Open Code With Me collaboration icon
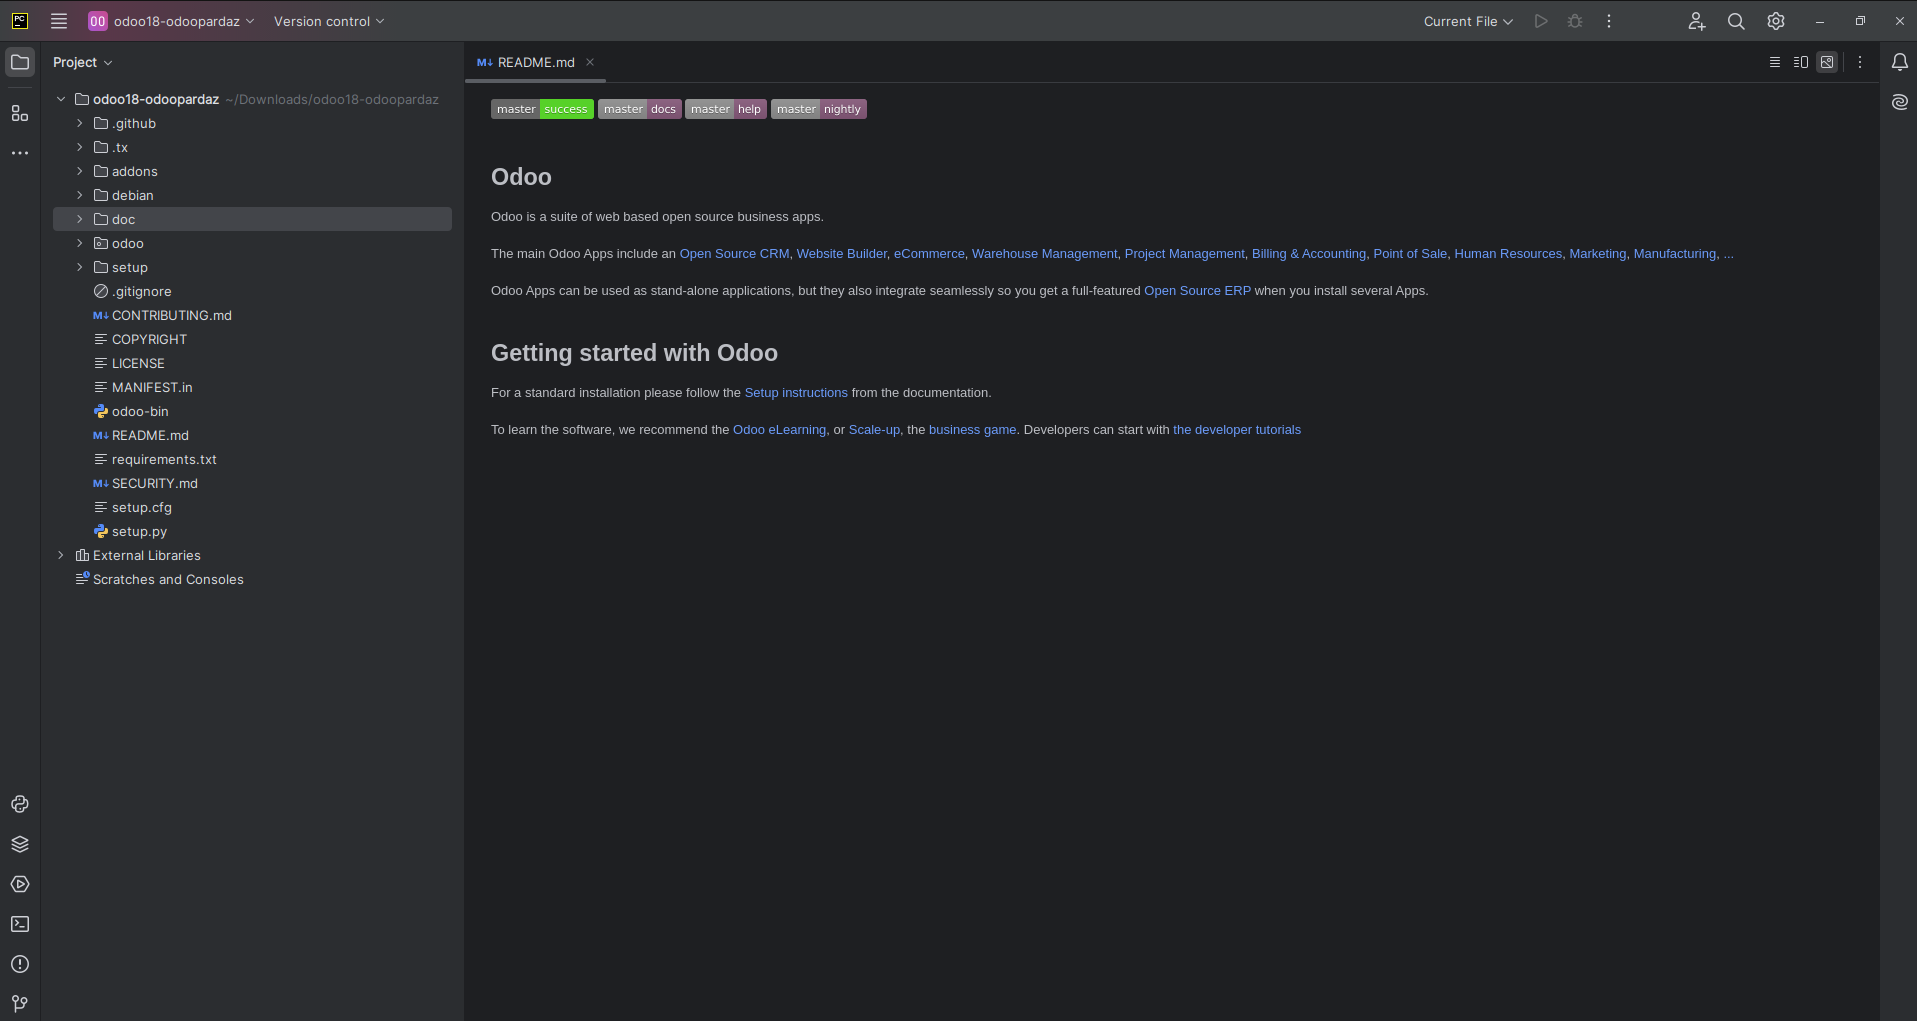Screen dimensions: 1917x1021 1697,21
